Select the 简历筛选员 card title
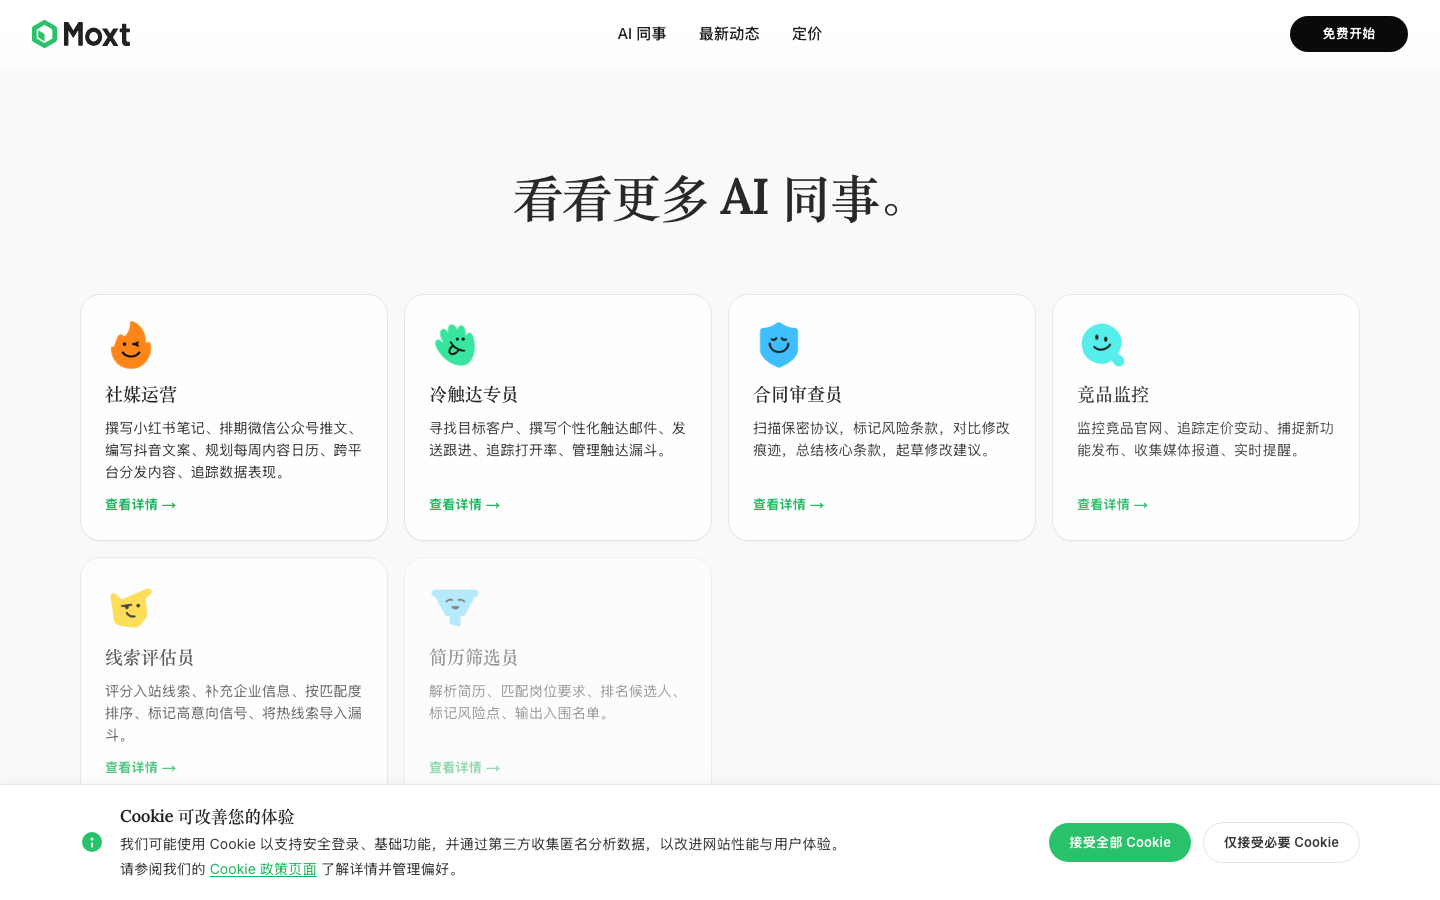 [474, 658]
